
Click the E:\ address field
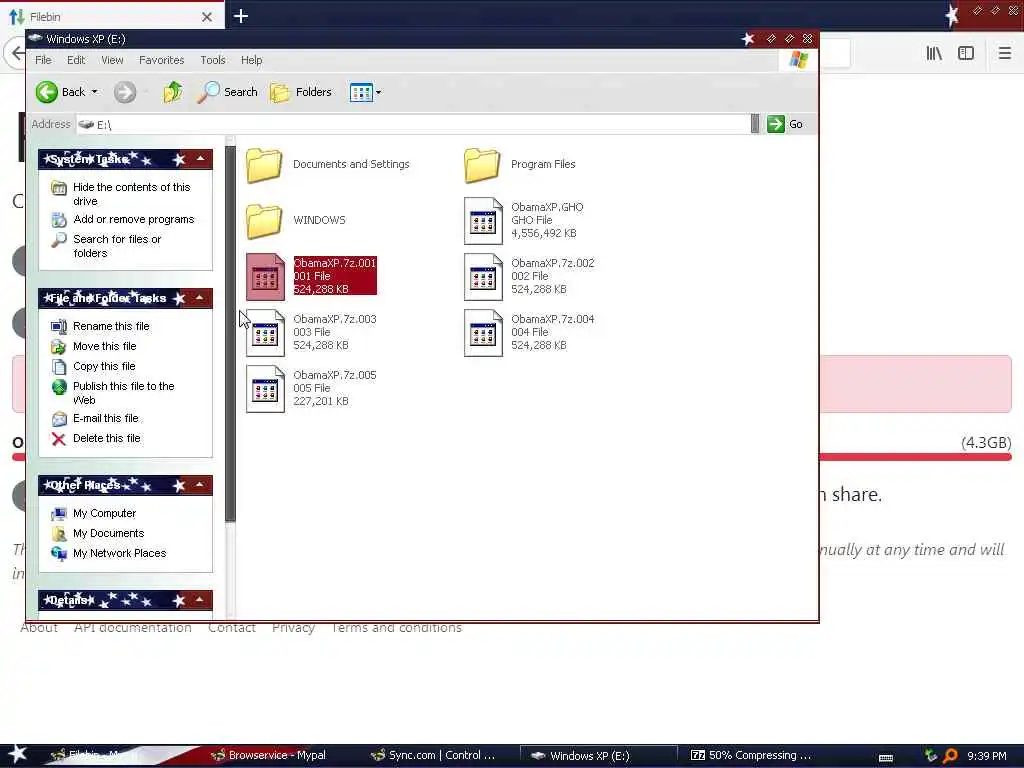[x=413, y=124]
